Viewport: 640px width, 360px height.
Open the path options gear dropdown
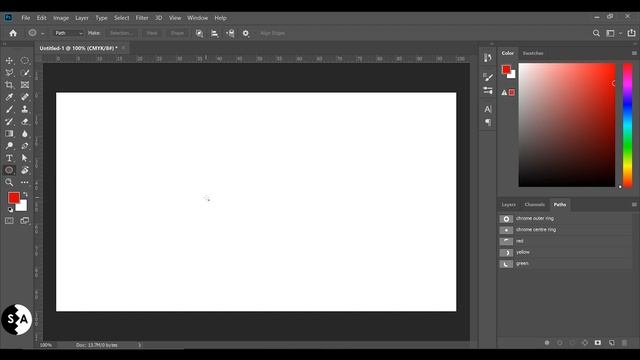(x=246, y=33)
